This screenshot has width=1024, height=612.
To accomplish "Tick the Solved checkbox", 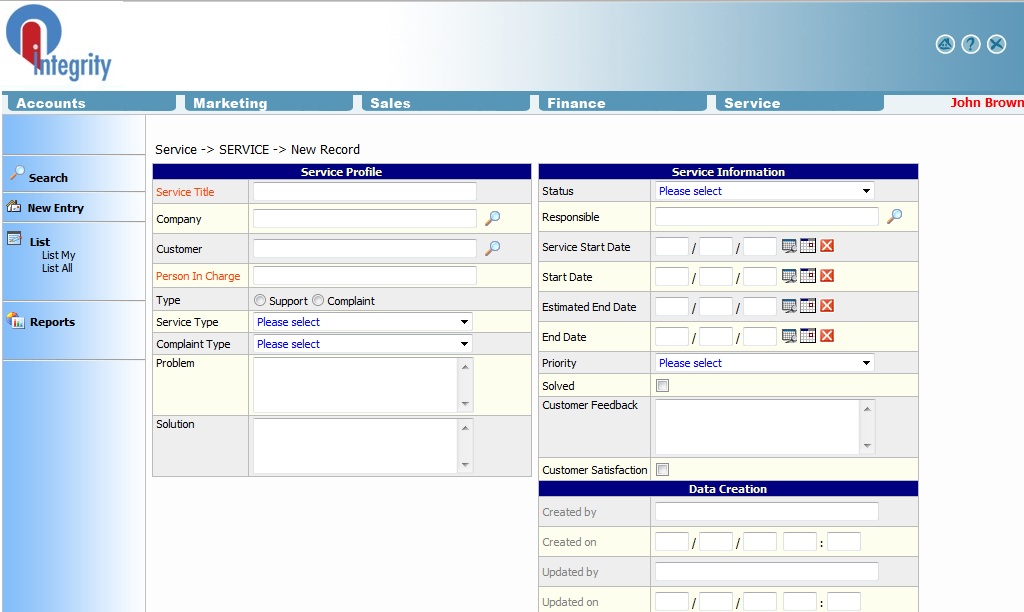I will [x=662, y=386].
